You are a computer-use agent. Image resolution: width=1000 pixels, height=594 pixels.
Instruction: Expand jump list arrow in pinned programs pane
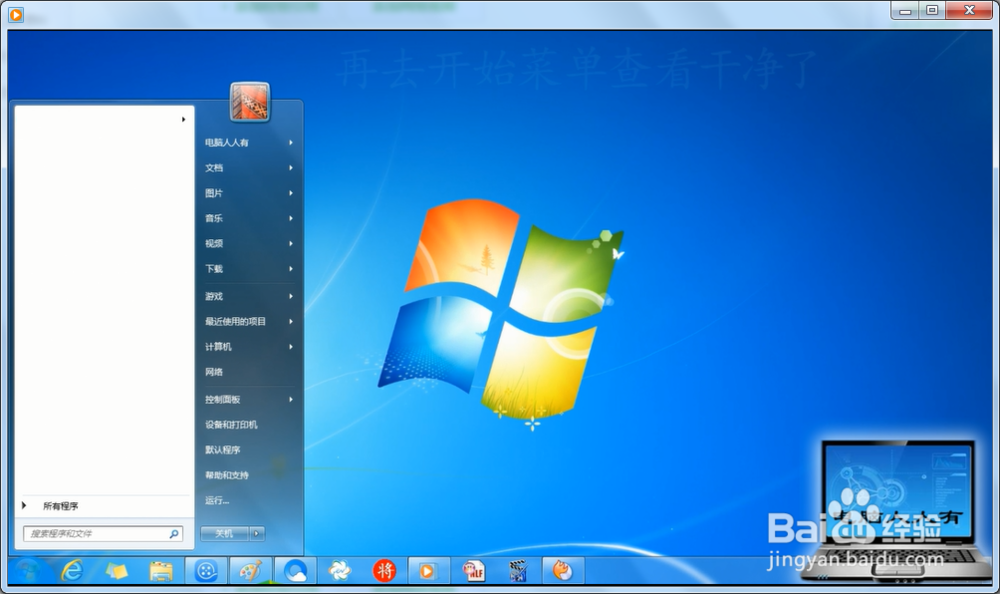pos(183,119)
